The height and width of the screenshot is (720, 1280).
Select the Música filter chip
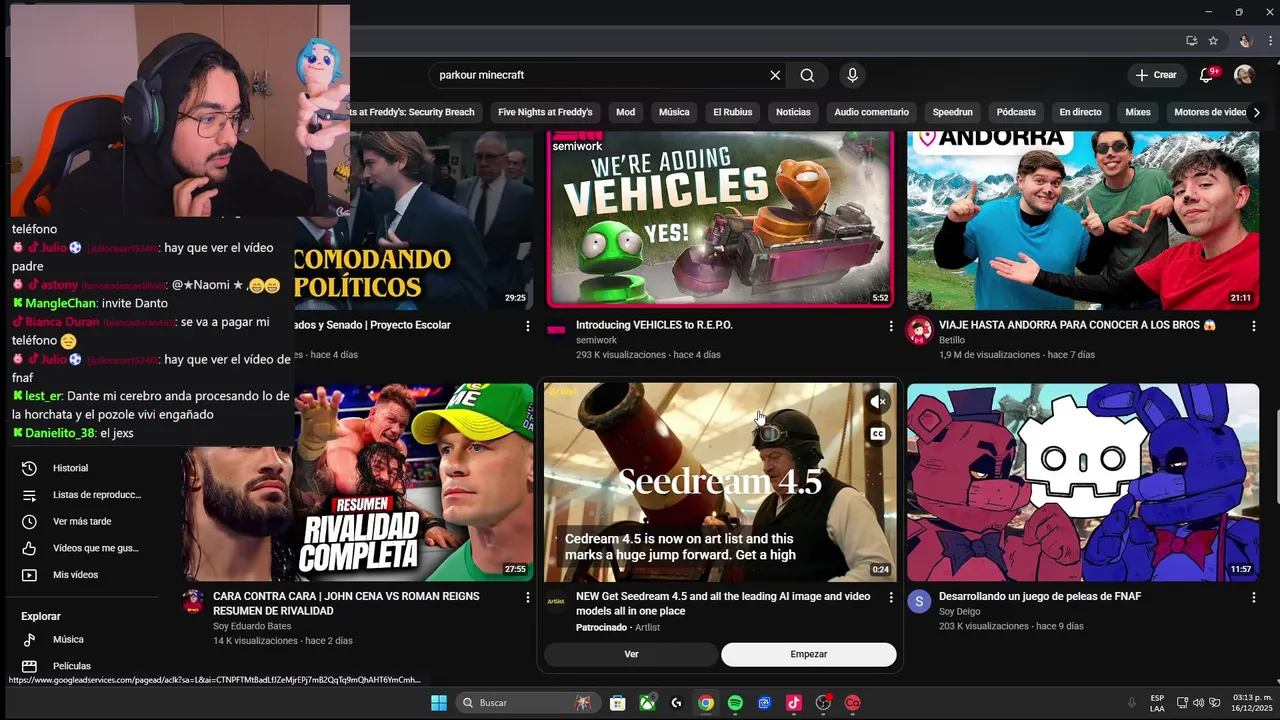coord(674,112)
